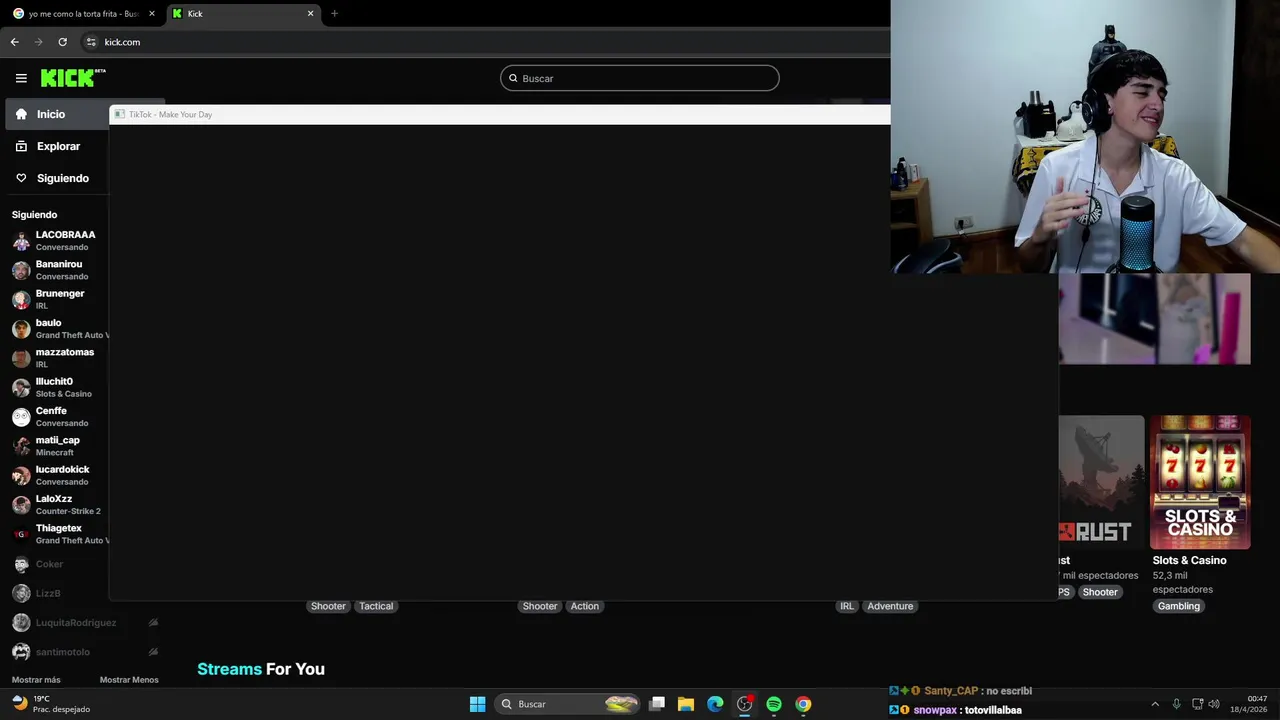Image resolution: width=1280 pixels, height=720 pixels.
Task: Switch to the Google search browser tab
Action: (x=82, y=14)
